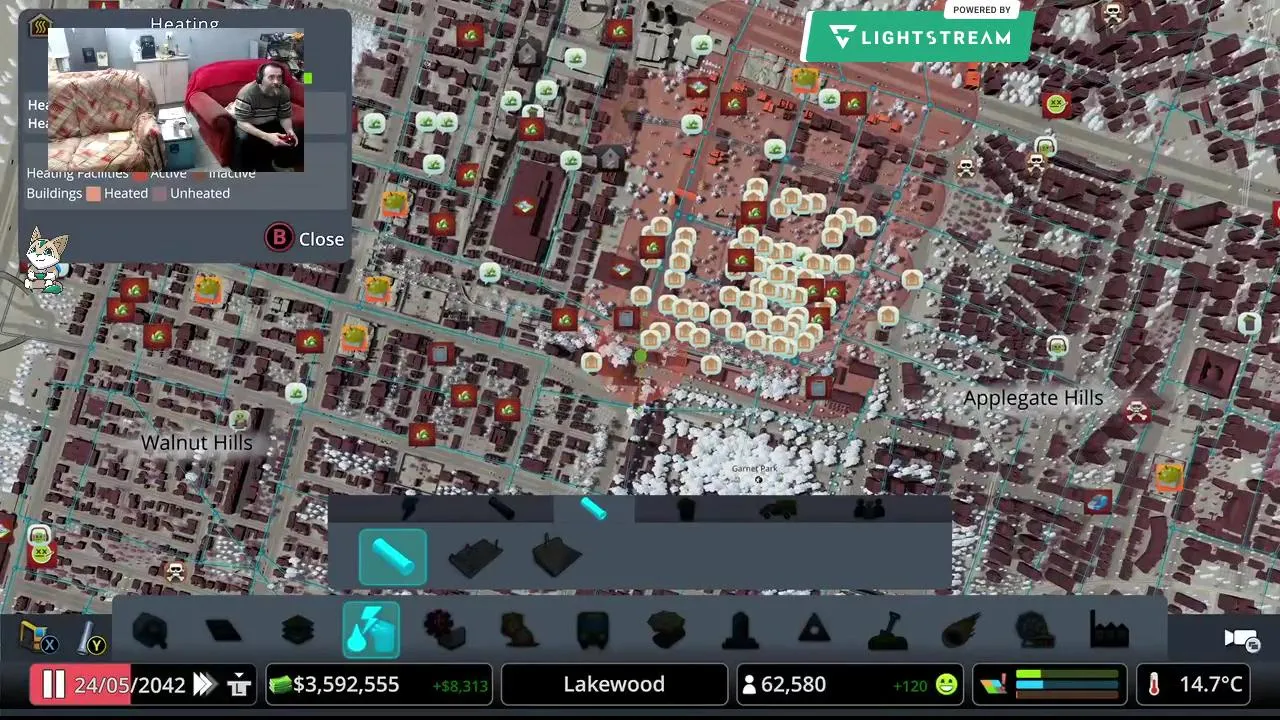Change game speed with fast-forward arrows

click(204, 685)
